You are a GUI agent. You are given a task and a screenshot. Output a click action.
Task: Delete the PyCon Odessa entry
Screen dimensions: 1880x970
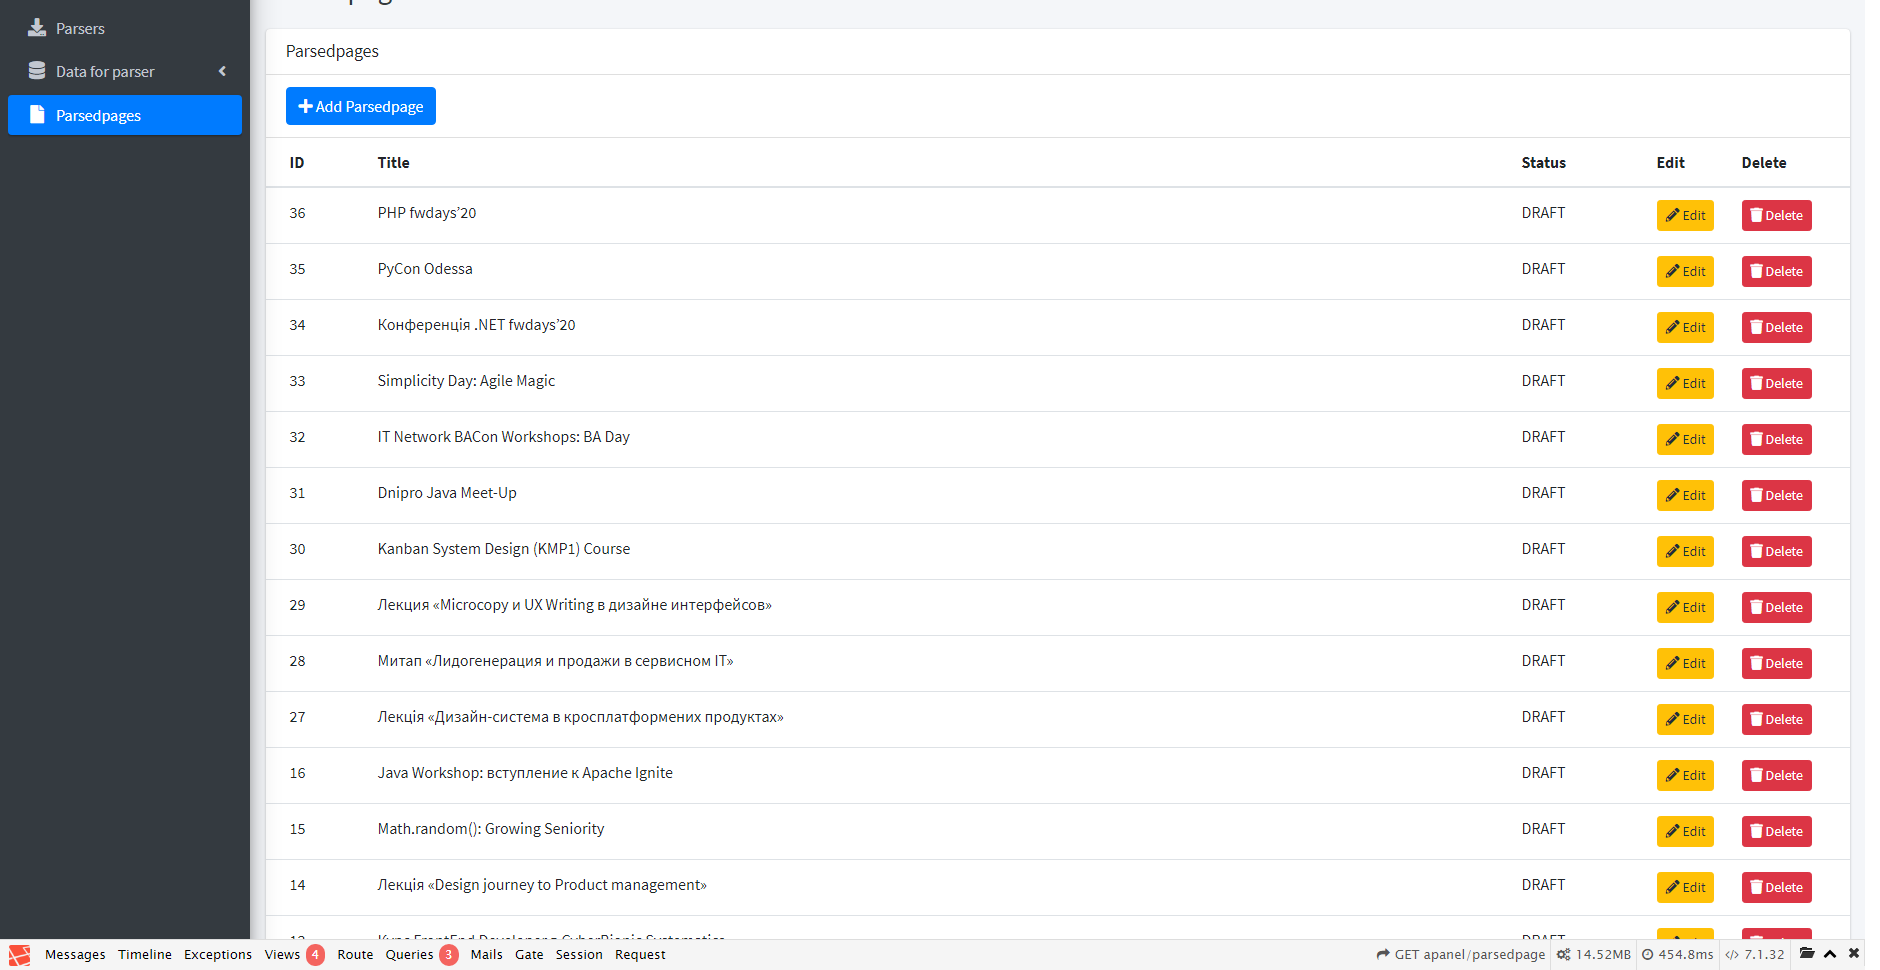(x=1776, y=272)
